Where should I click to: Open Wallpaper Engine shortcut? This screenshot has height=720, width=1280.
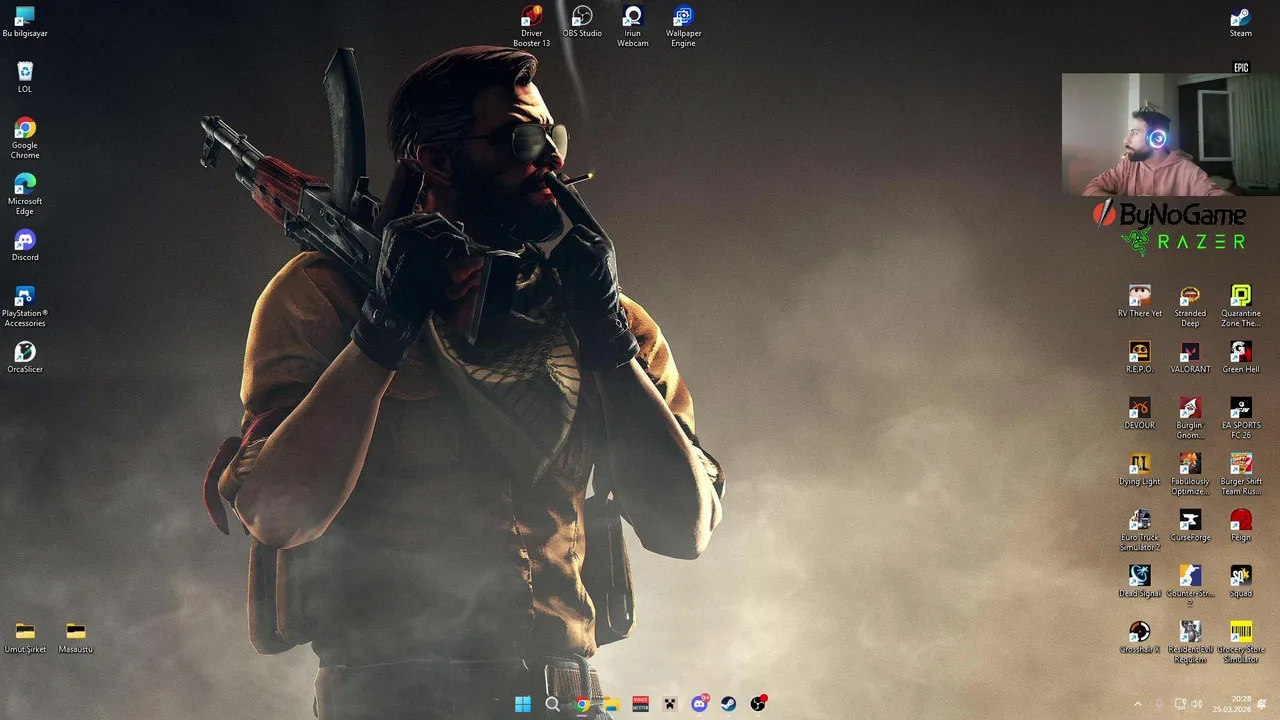point(683,26)
